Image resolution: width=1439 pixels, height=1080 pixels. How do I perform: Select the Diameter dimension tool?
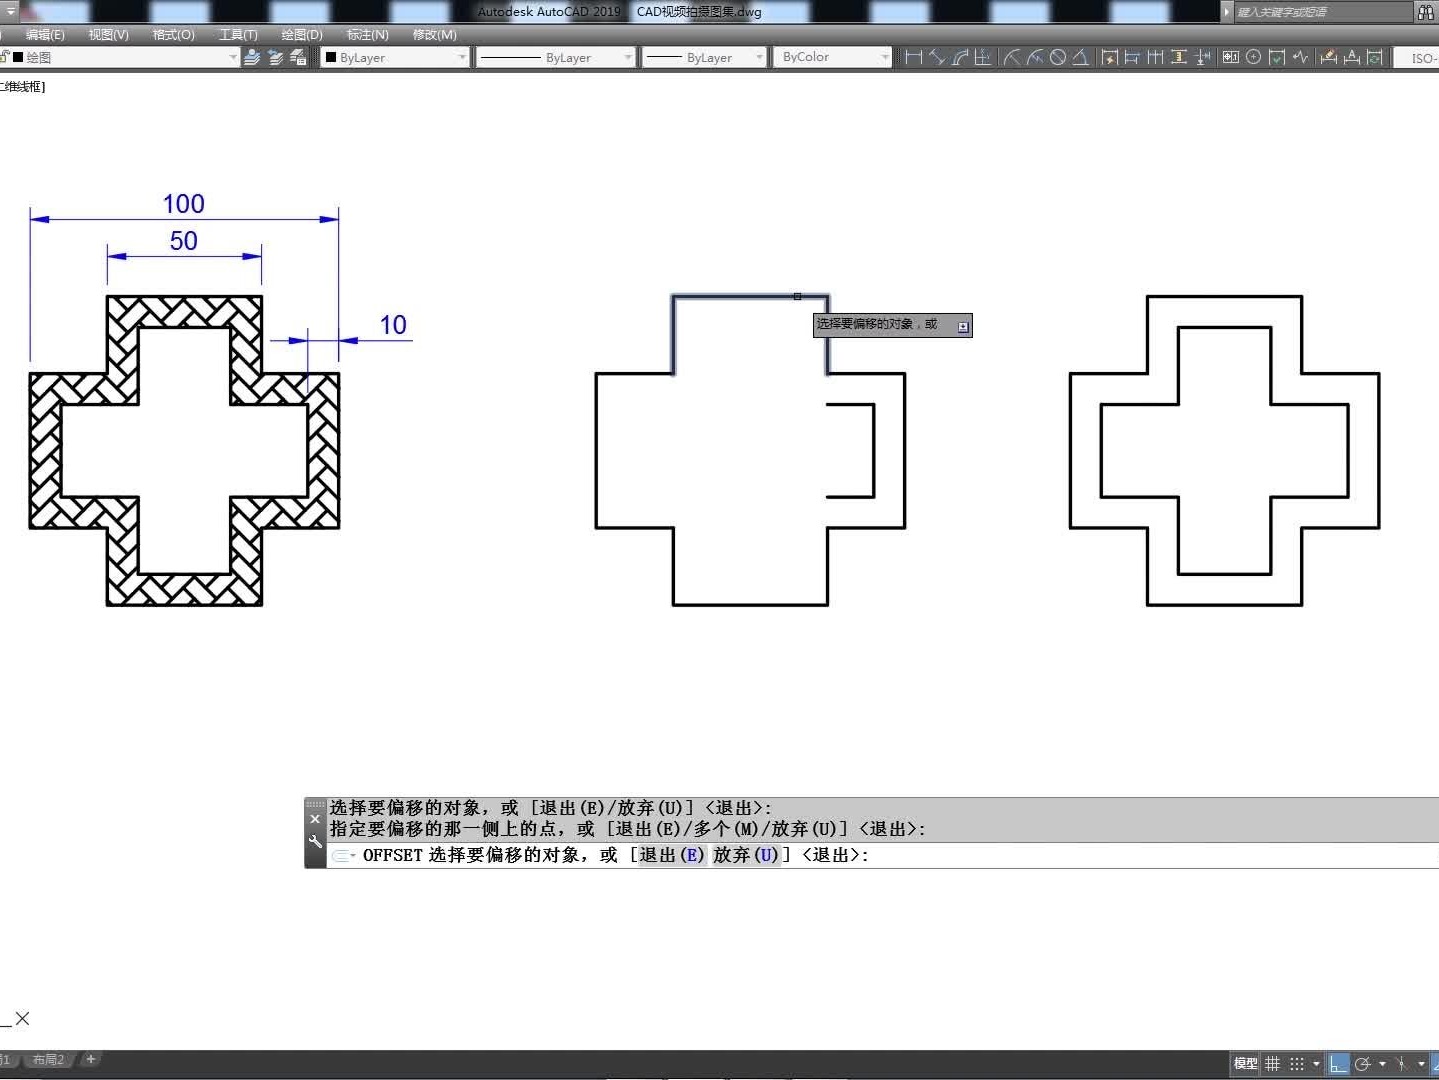(1057, 57)
